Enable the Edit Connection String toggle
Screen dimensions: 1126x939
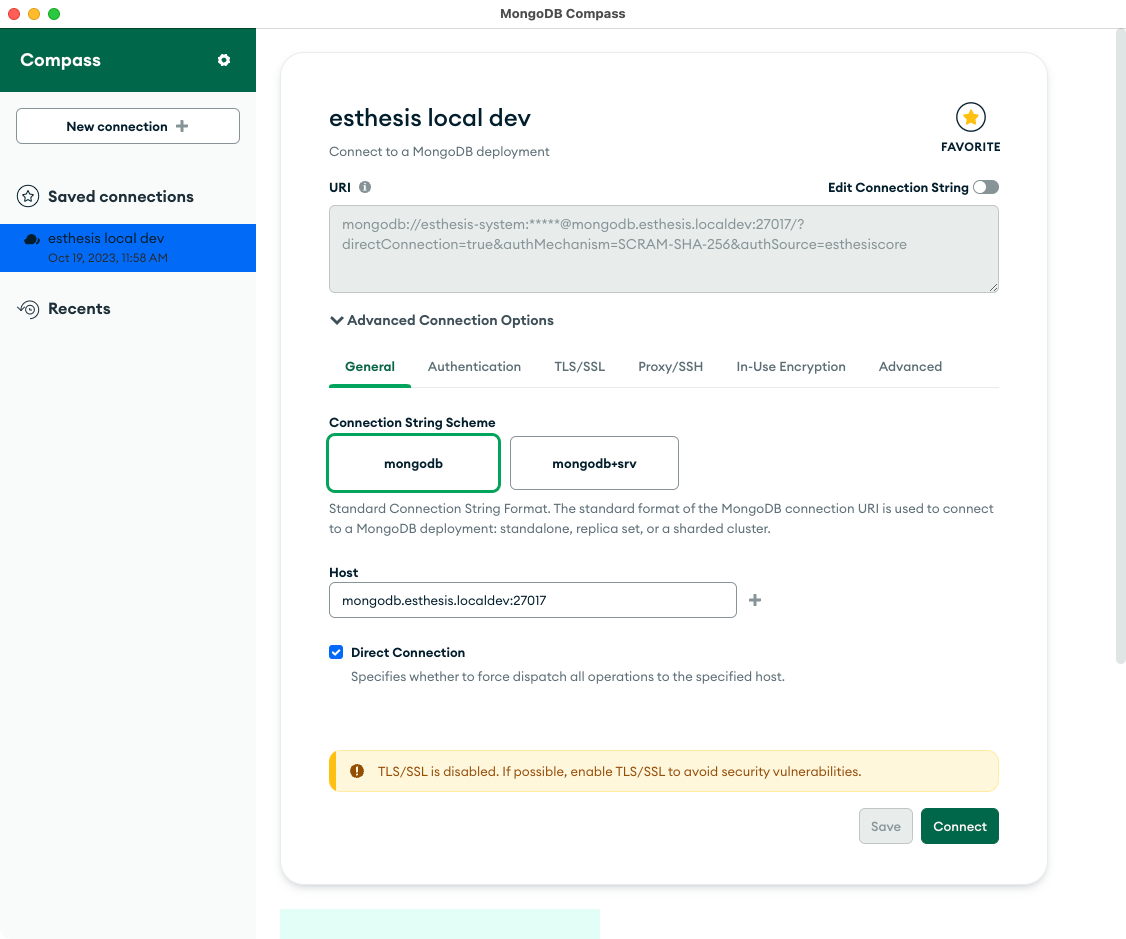tap(985, 187)
